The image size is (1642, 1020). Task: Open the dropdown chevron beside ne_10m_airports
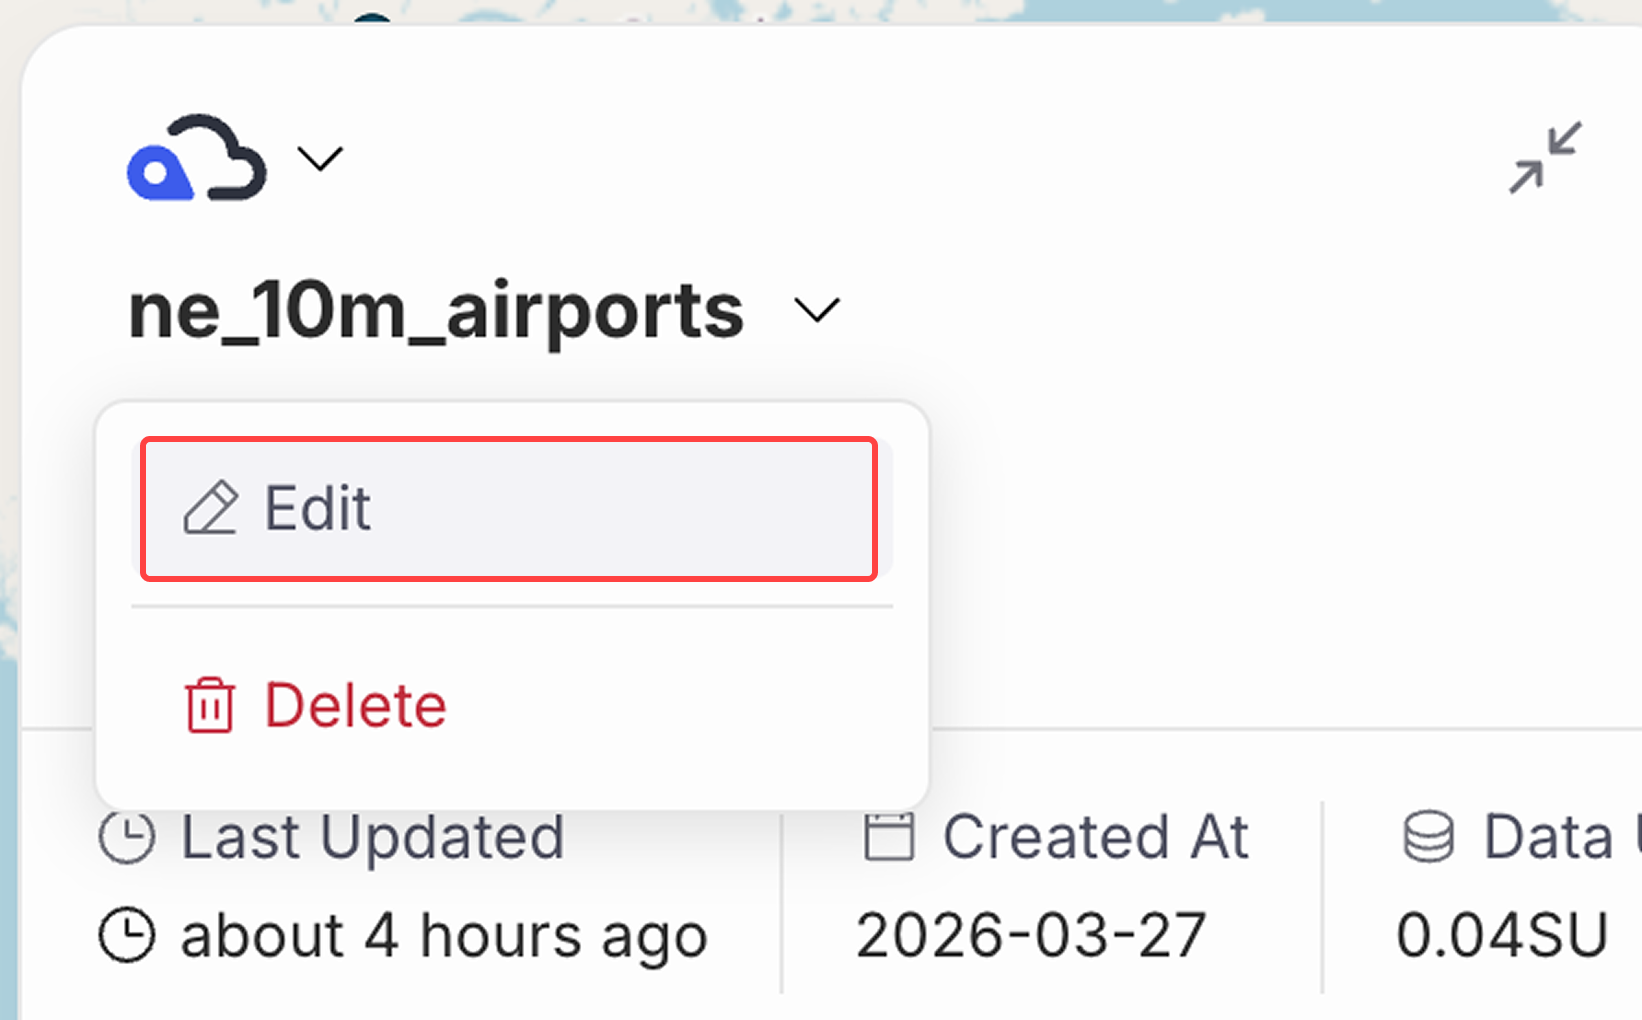[817, 310]
